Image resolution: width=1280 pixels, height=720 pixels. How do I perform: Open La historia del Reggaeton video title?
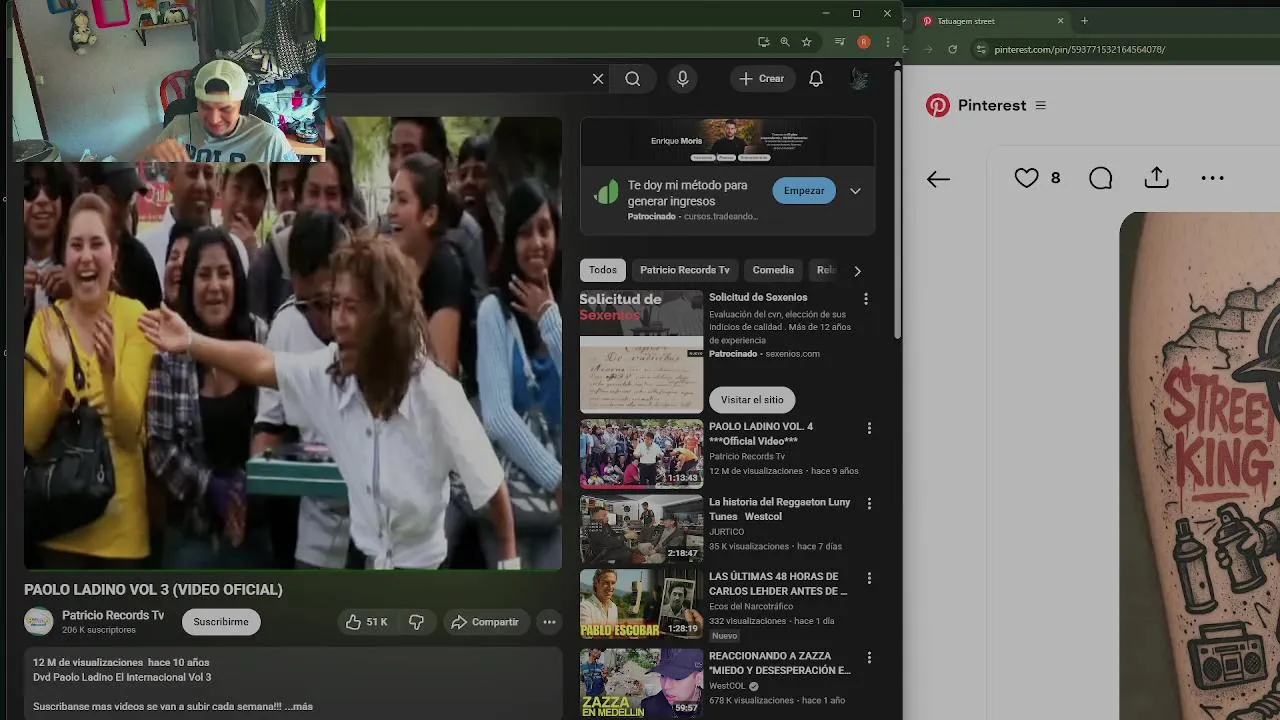[x=780, y=509]
